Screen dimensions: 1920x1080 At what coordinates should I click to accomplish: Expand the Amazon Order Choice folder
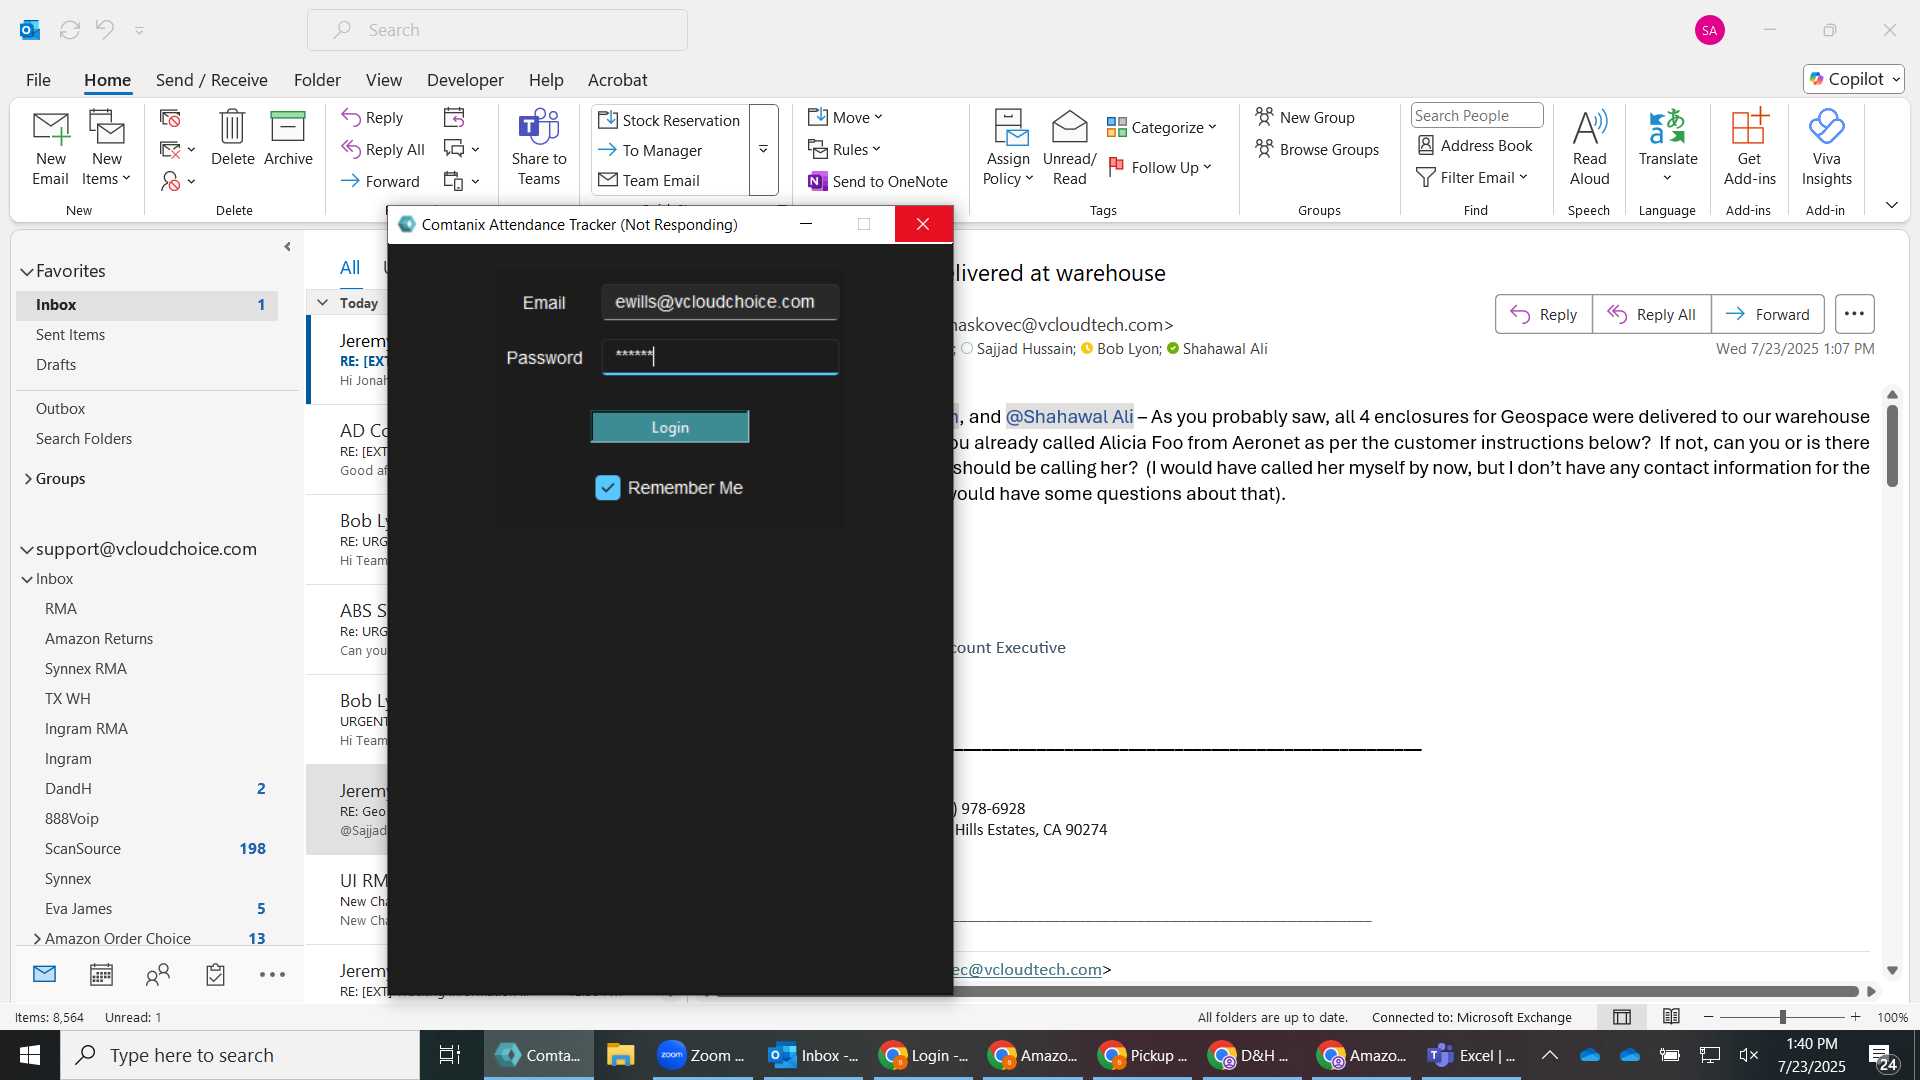coord(37,939)
